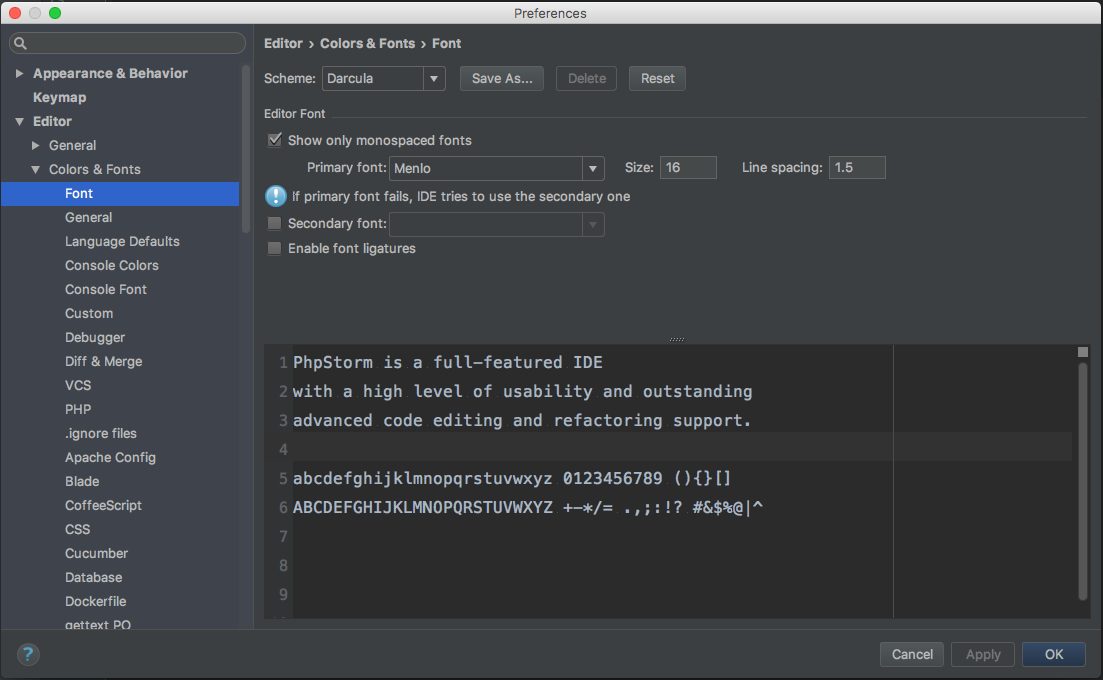Click the blue info exclamation icon
This screenshot has height=680, width=1103.
(x=275, y=196)
